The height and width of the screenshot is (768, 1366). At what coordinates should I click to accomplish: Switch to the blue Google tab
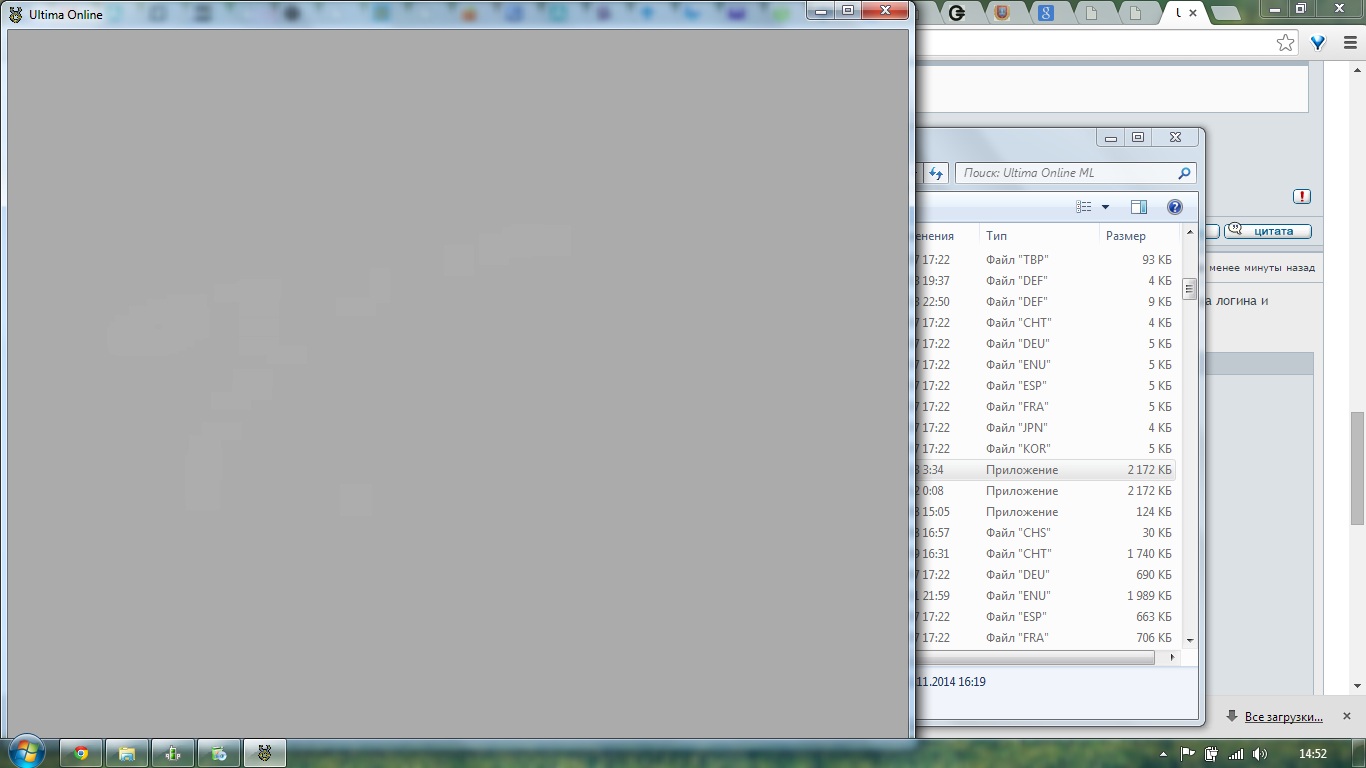[x=1046, y=13]
